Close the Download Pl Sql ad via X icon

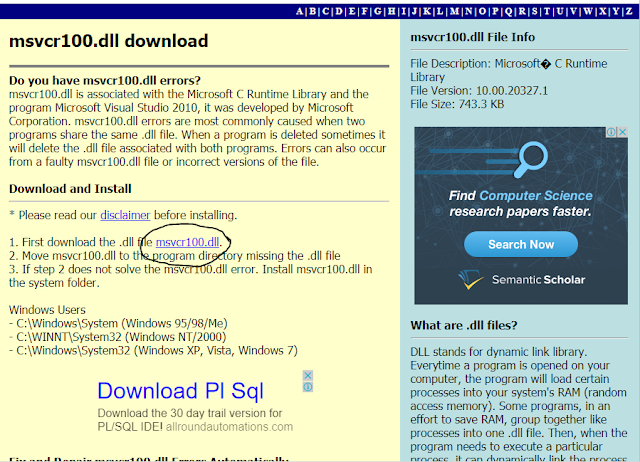tap(308, 375)
